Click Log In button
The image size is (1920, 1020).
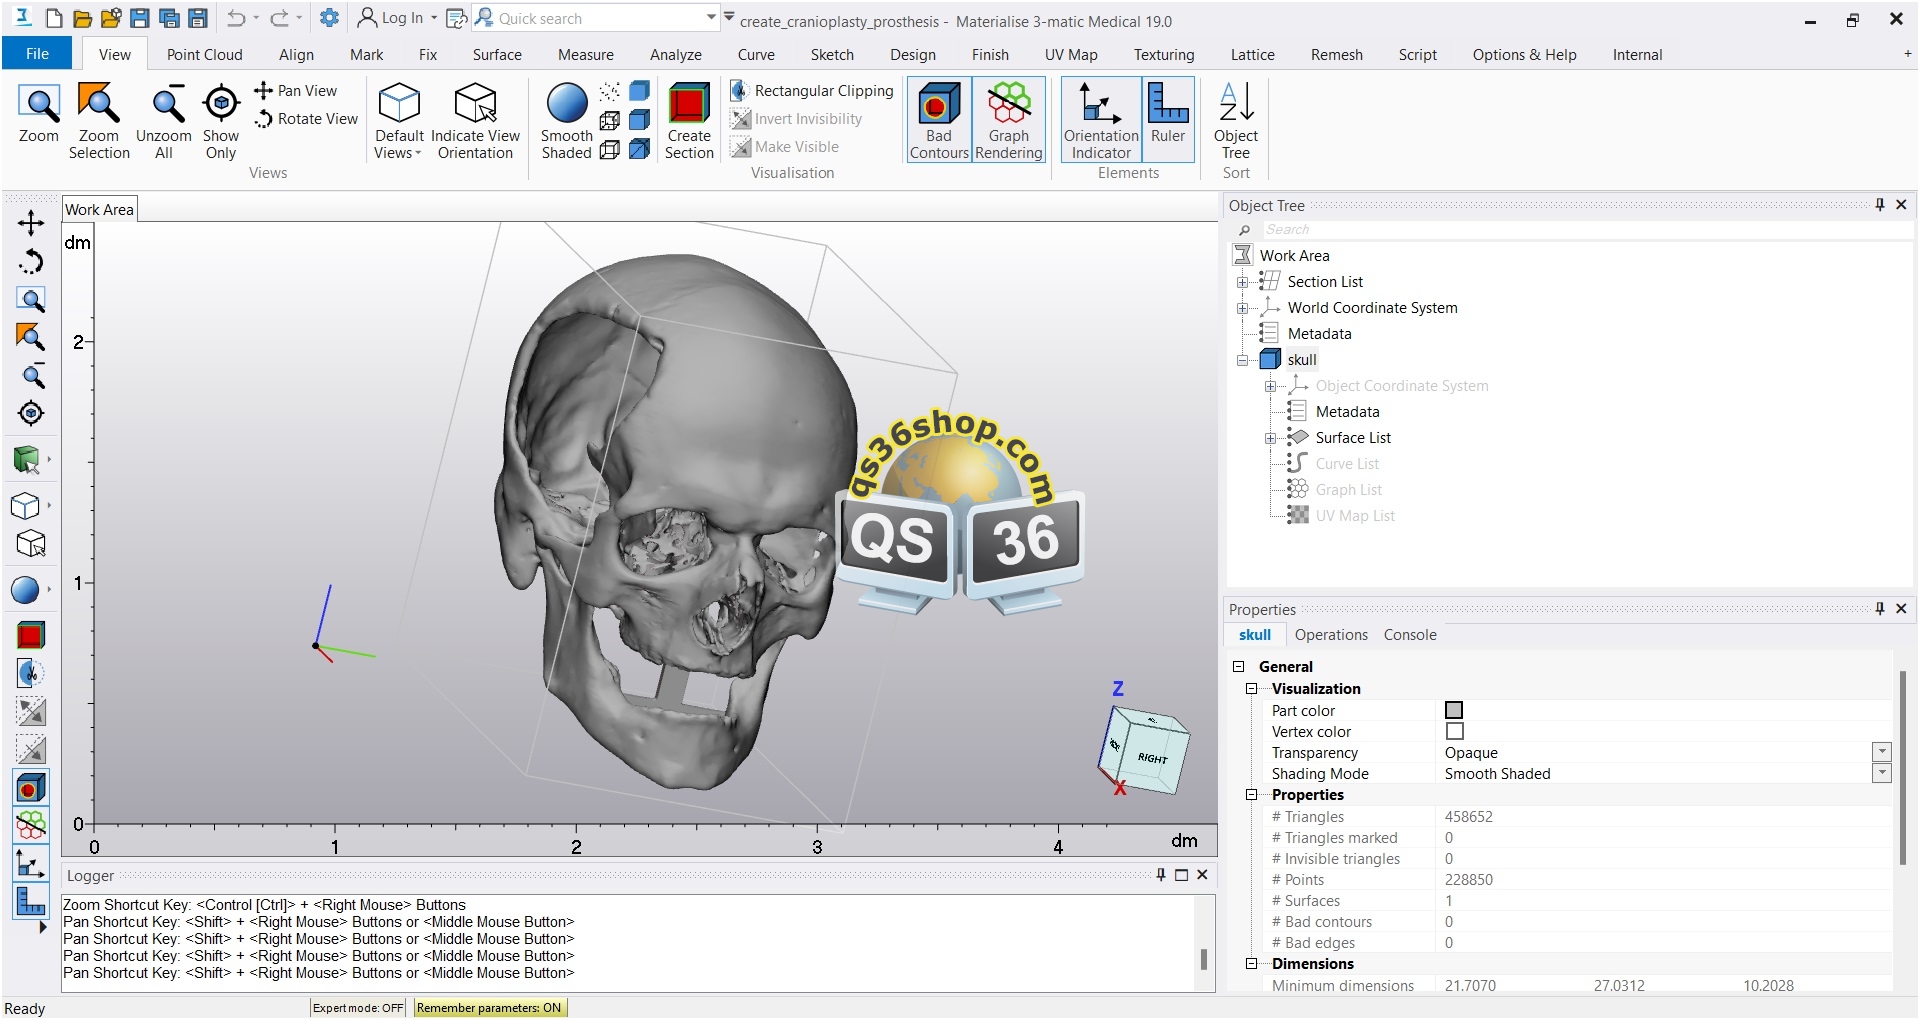pos(398,18)
